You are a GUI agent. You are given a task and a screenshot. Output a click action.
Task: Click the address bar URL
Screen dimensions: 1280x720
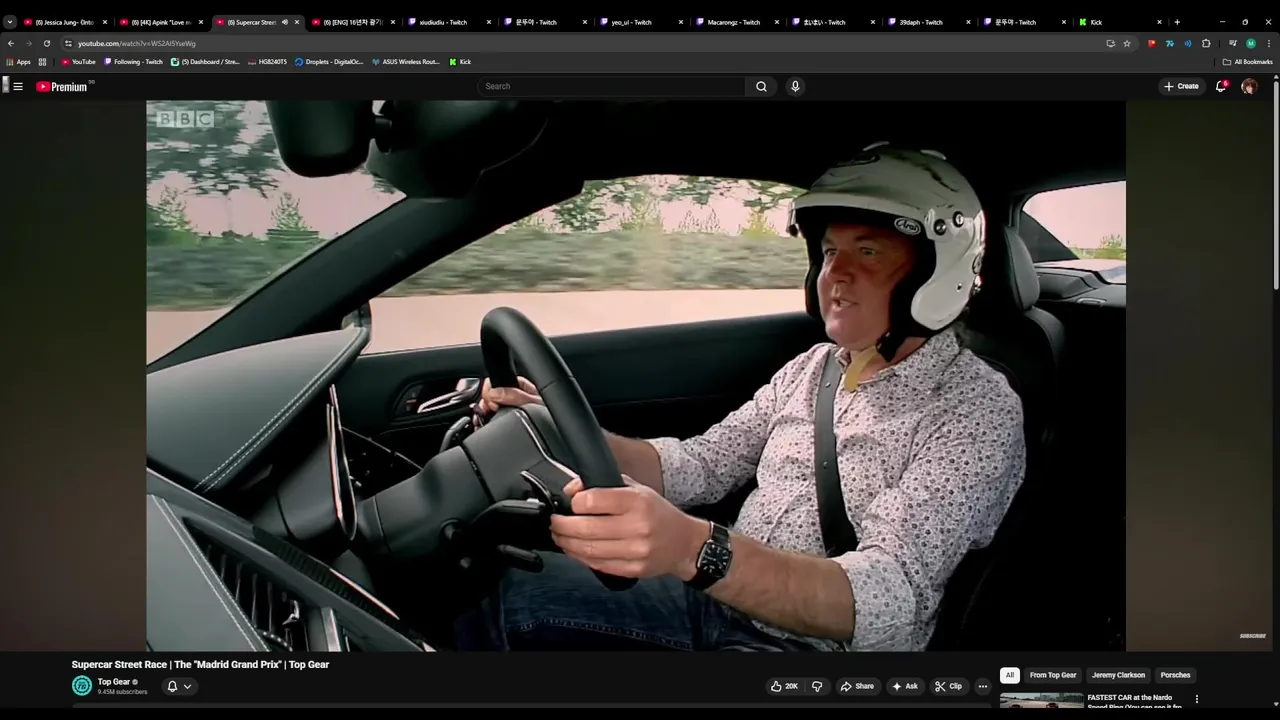pos(137,43)
